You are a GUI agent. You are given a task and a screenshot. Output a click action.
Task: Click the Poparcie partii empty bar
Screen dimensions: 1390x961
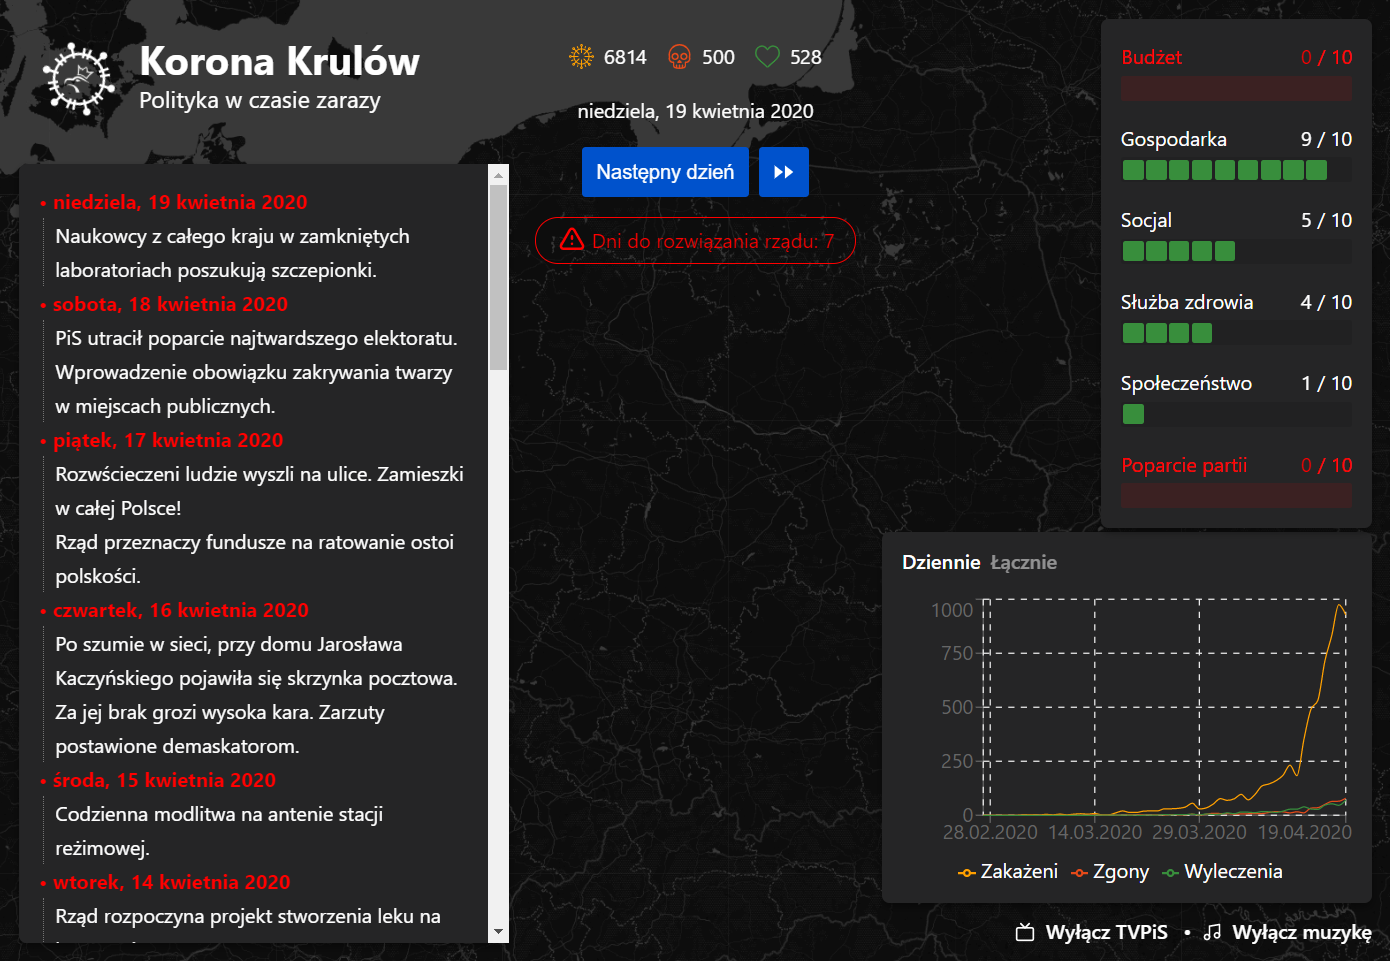[x=1236, y=496]
